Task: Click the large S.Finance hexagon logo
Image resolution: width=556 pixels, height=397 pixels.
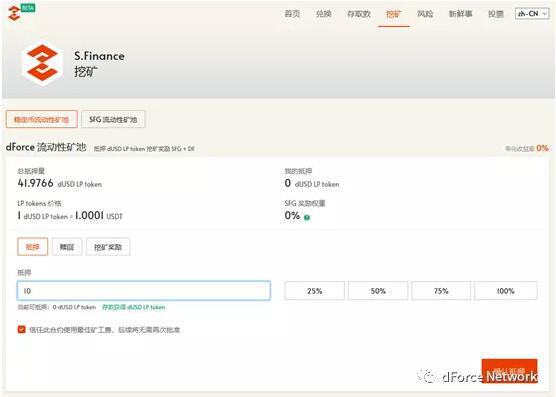Action: tap(42, 63)
